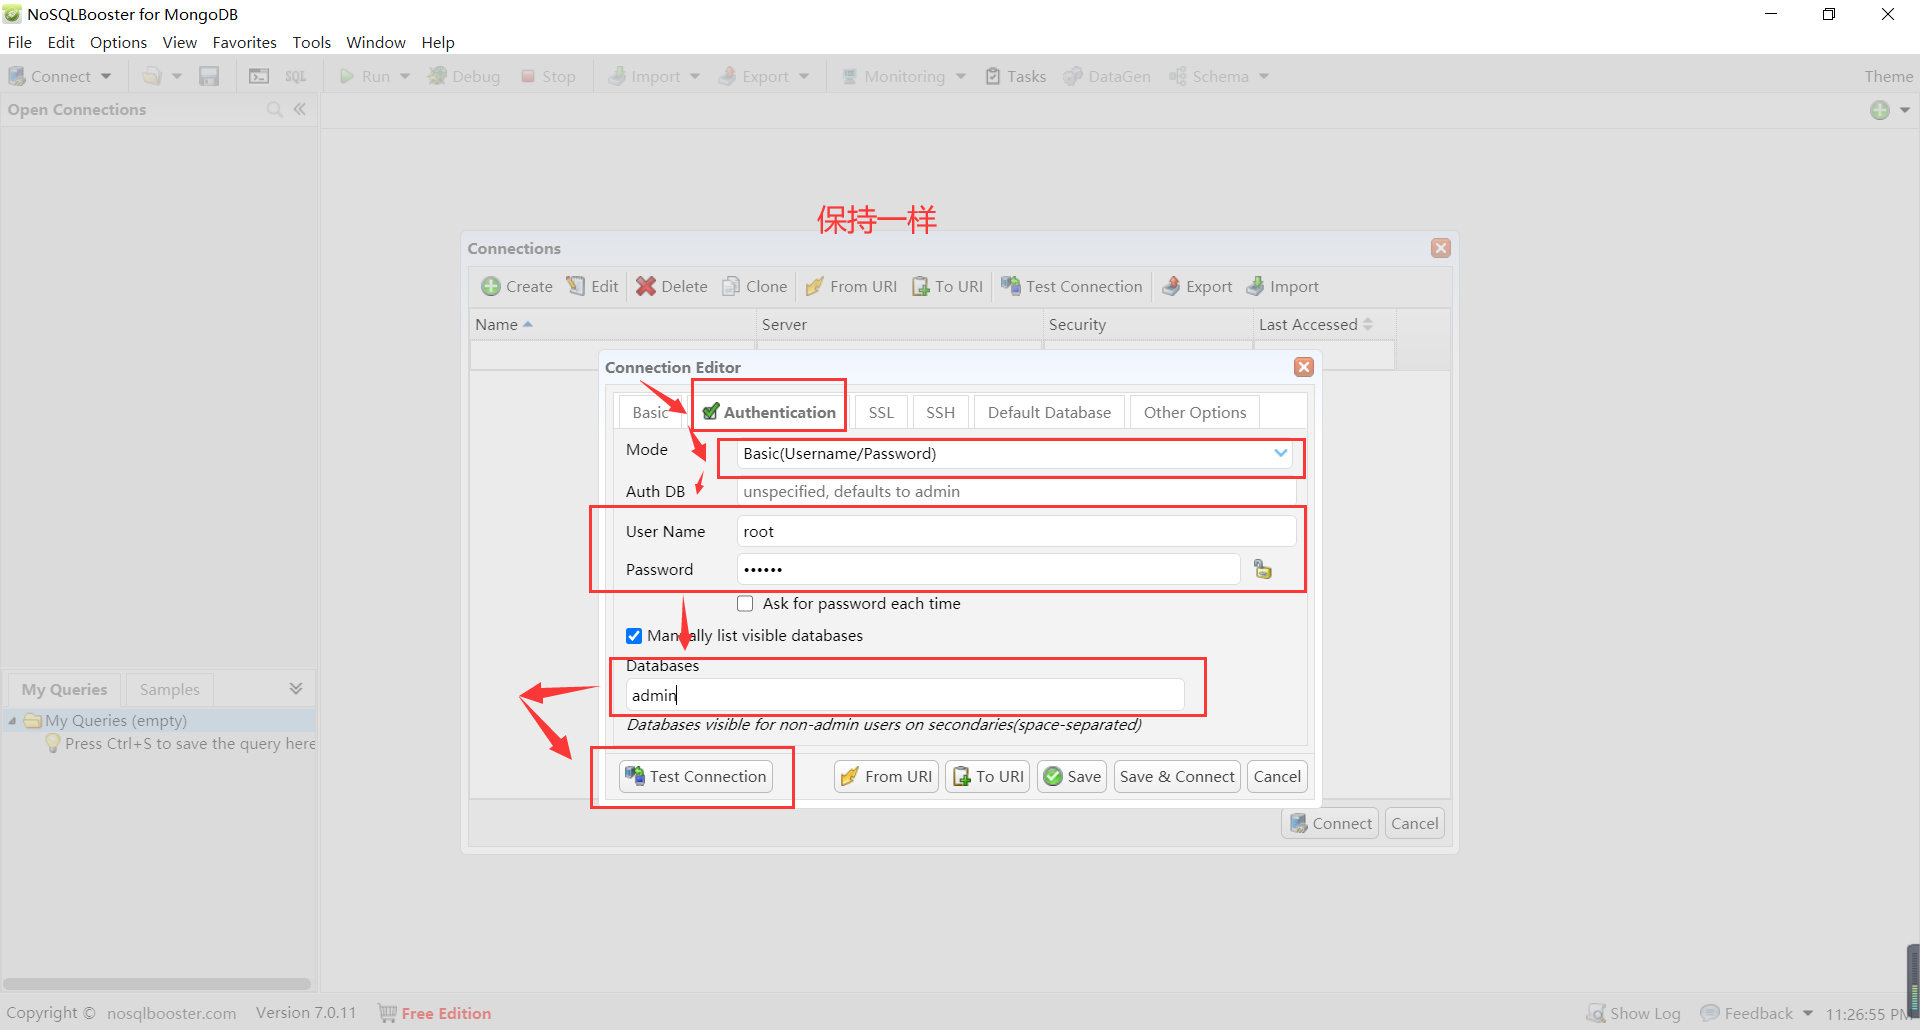
Task: Click Delete in the Connections toolbar
Action: 672,286
